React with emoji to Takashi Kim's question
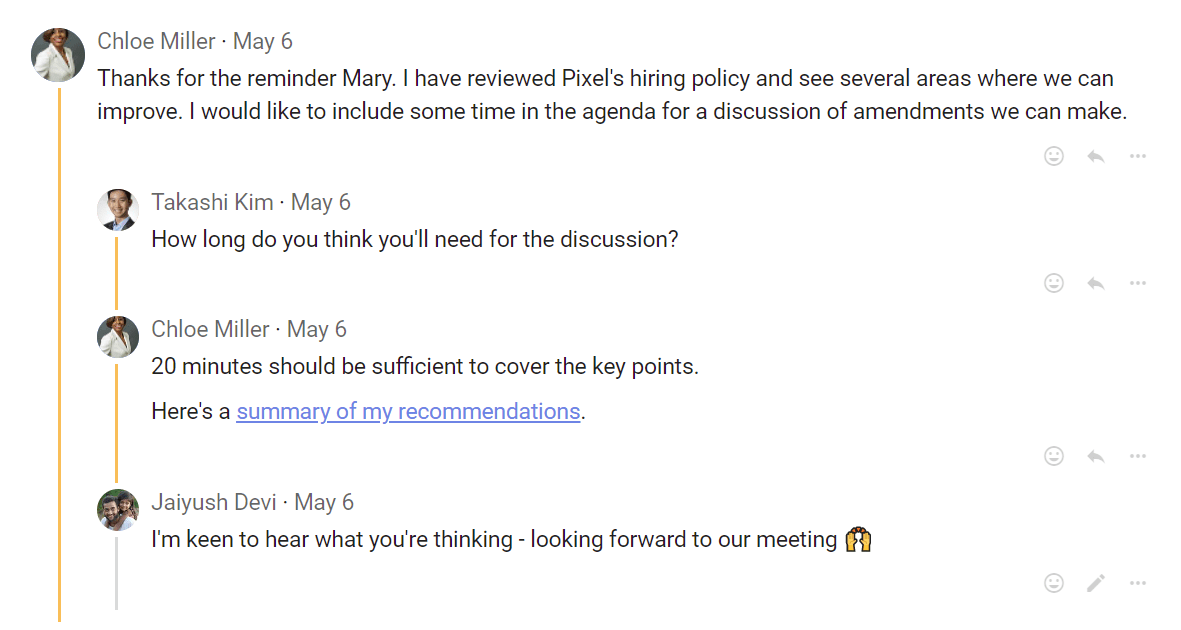 [1054, 283]
